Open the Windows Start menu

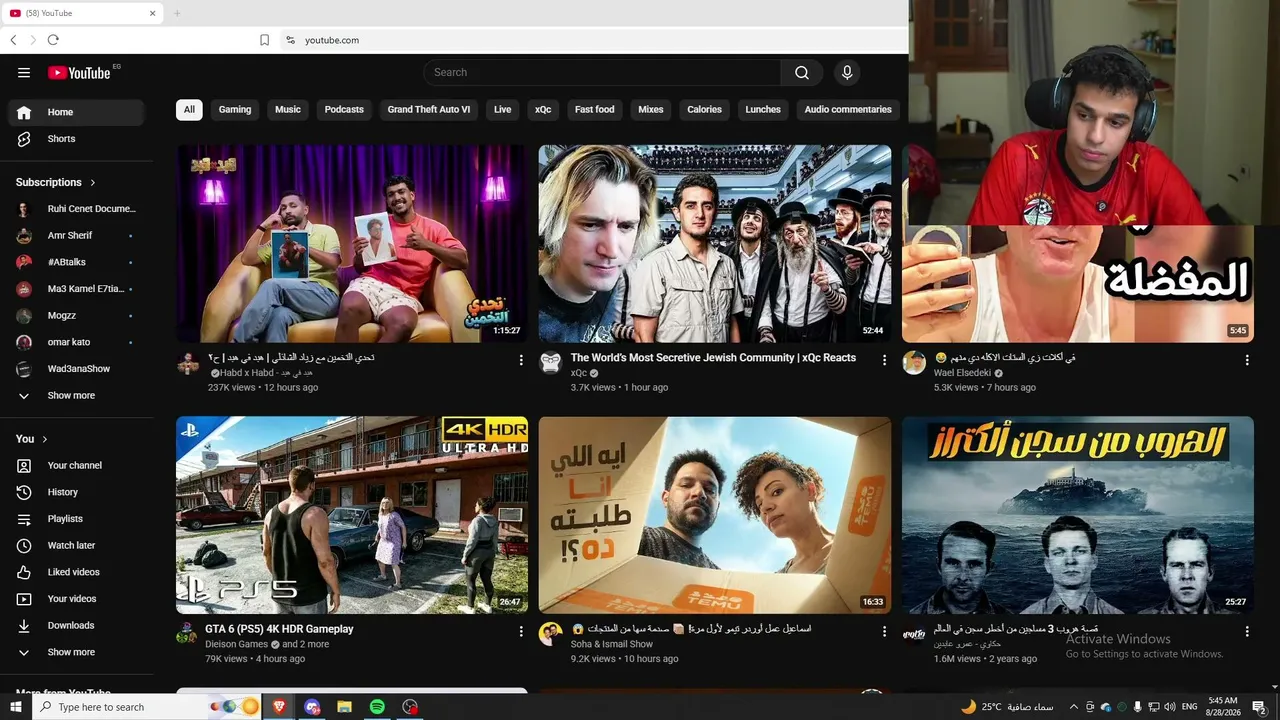pyautogui.click(x=16, y=707)
